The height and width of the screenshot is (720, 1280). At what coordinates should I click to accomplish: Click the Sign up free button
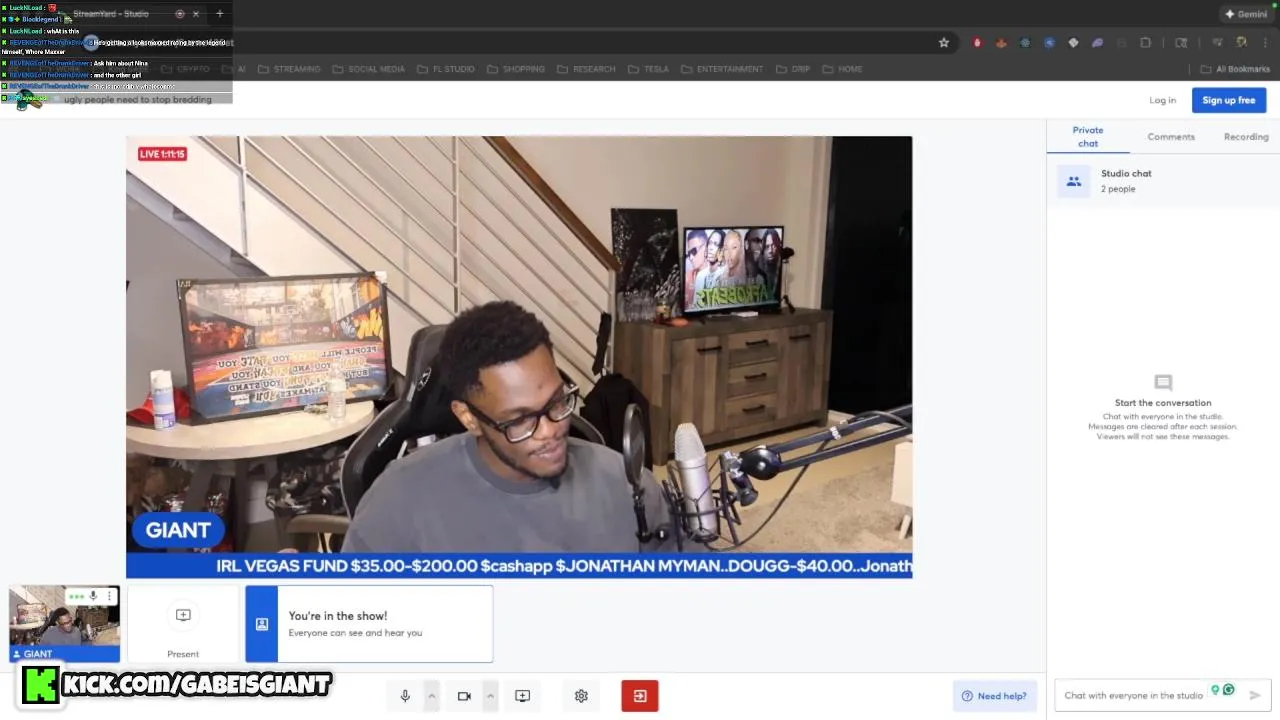tap(1229, 100)
